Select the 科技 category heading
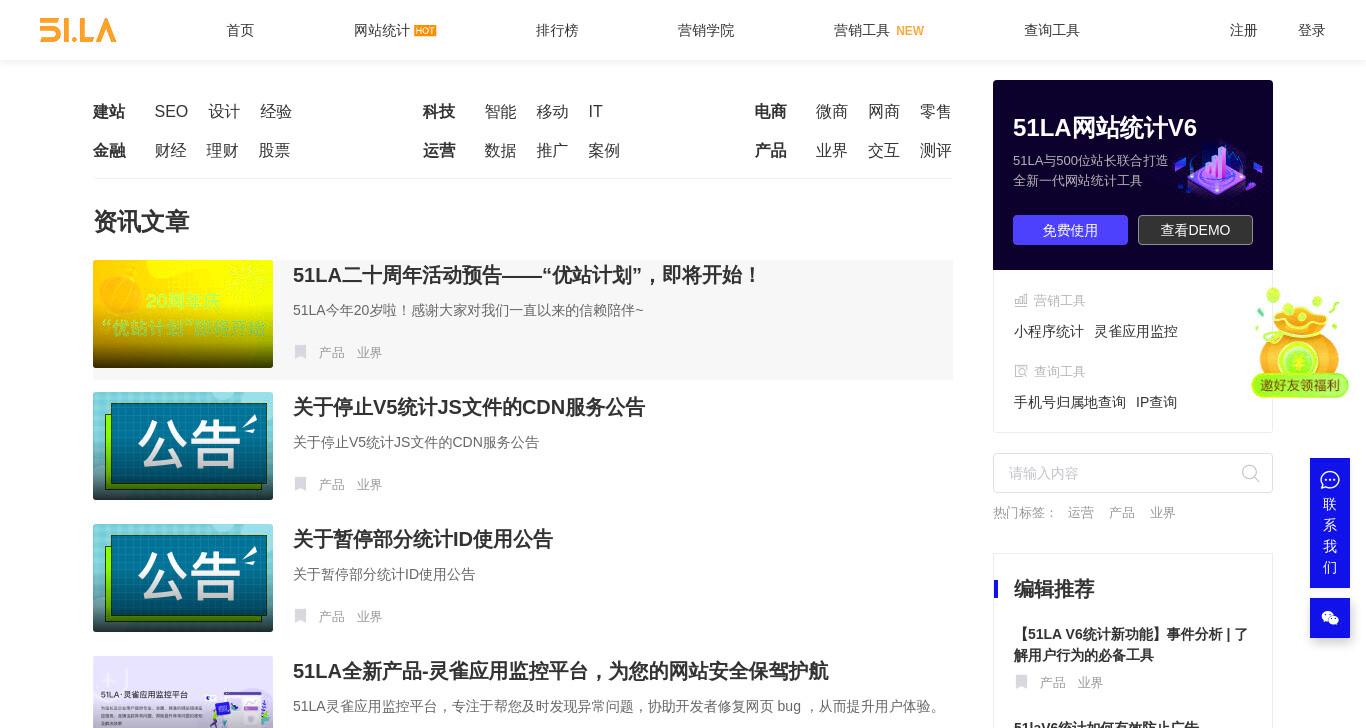Viewport: 1366px width, 728px height. [x=439, y=112]
